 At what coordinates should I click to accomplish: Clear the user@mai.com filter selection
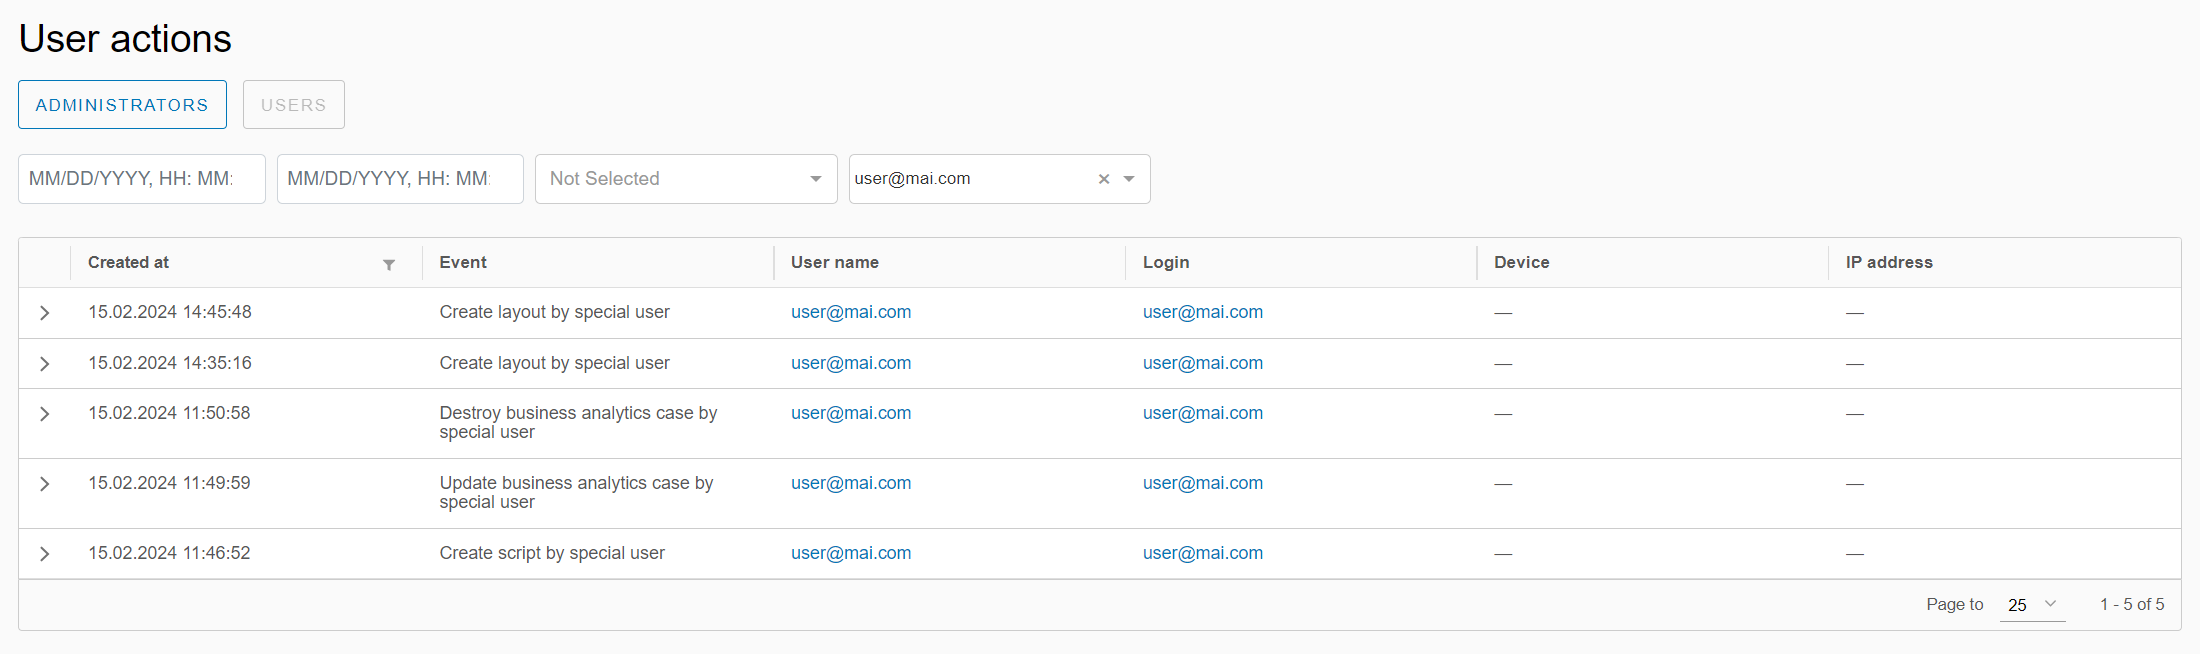click(x=1104, y=179)
